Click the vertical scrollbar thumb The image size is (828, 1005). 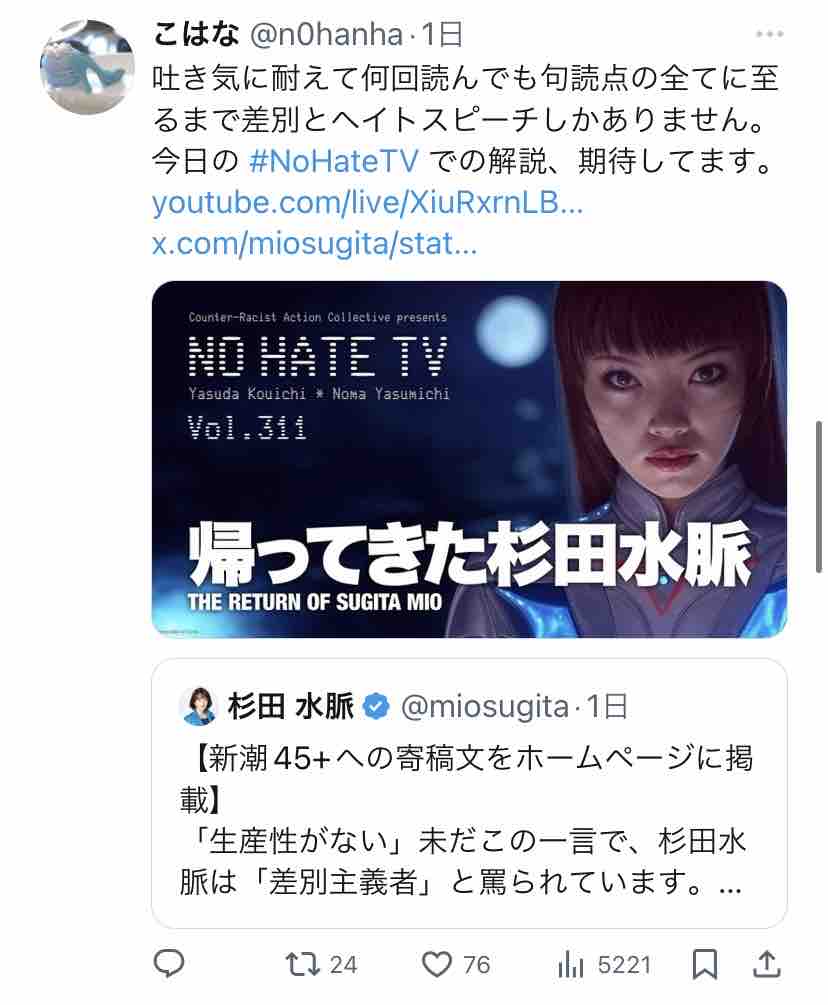click(818, 497)
